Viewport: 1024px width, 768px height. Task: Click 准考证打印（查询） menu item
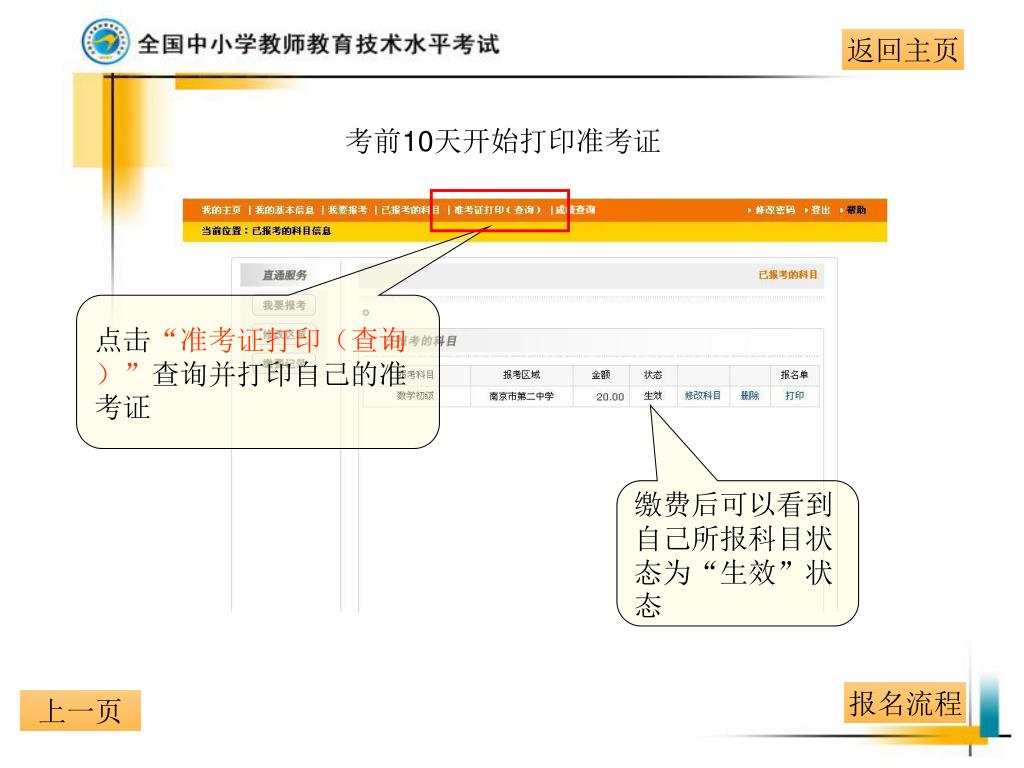498,210
